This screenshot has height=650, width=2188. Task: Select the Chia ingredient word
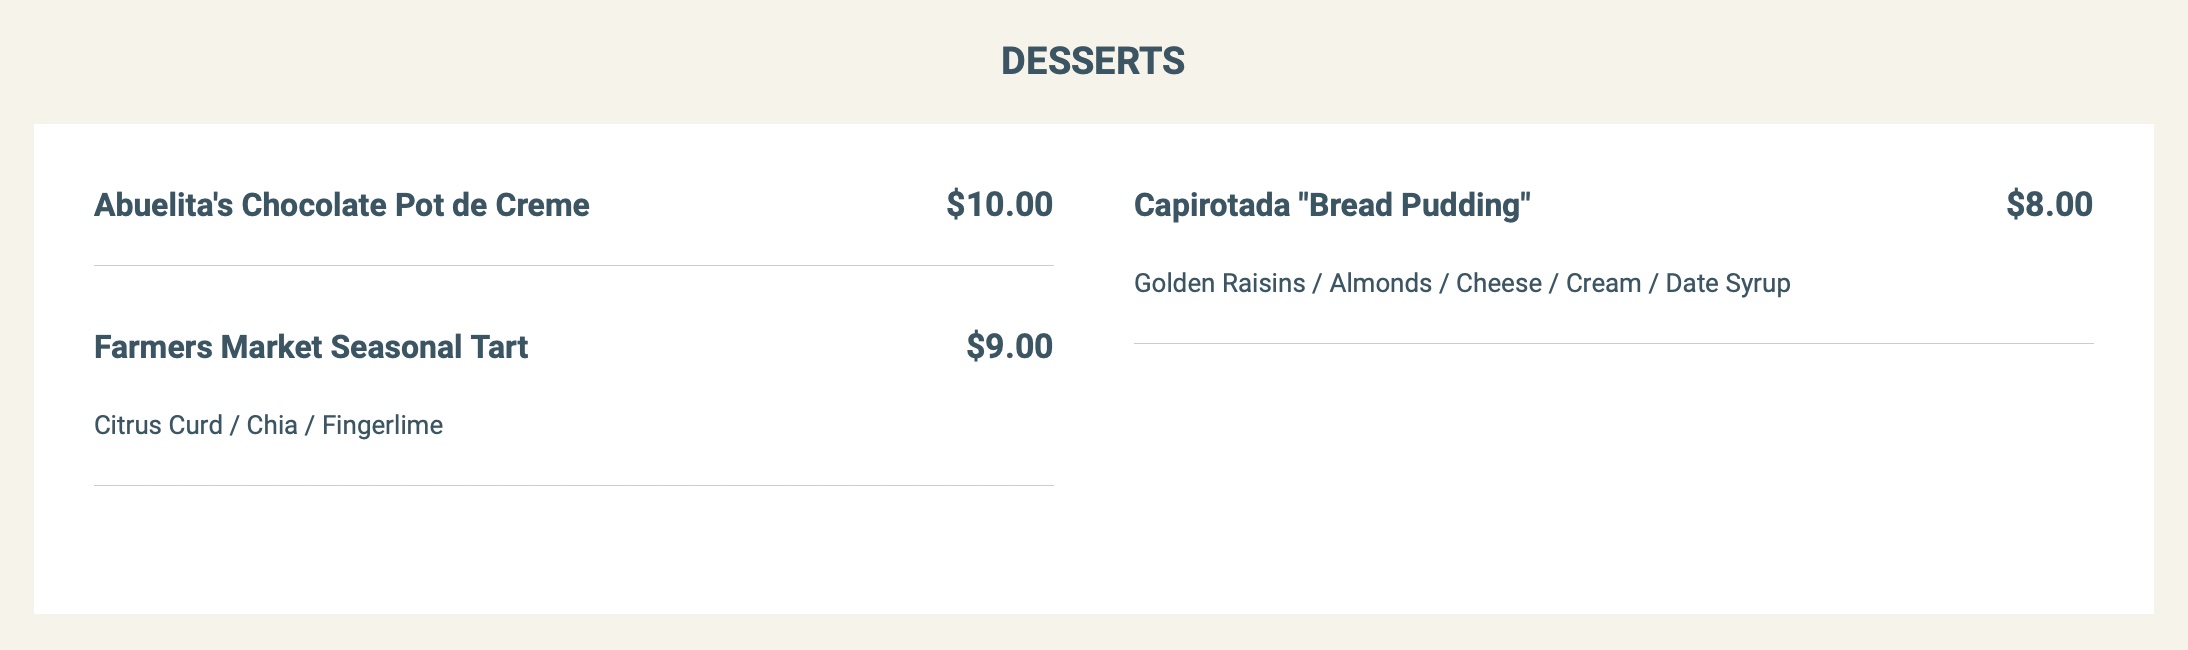tap(272, 425)
